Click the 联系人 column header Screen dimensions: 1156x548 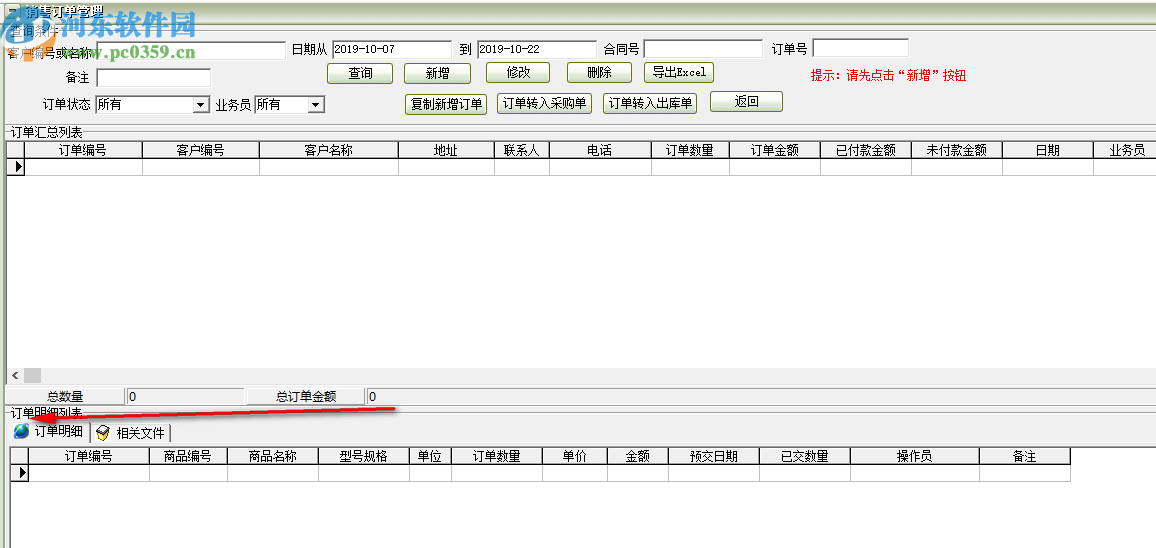(521, 150)
